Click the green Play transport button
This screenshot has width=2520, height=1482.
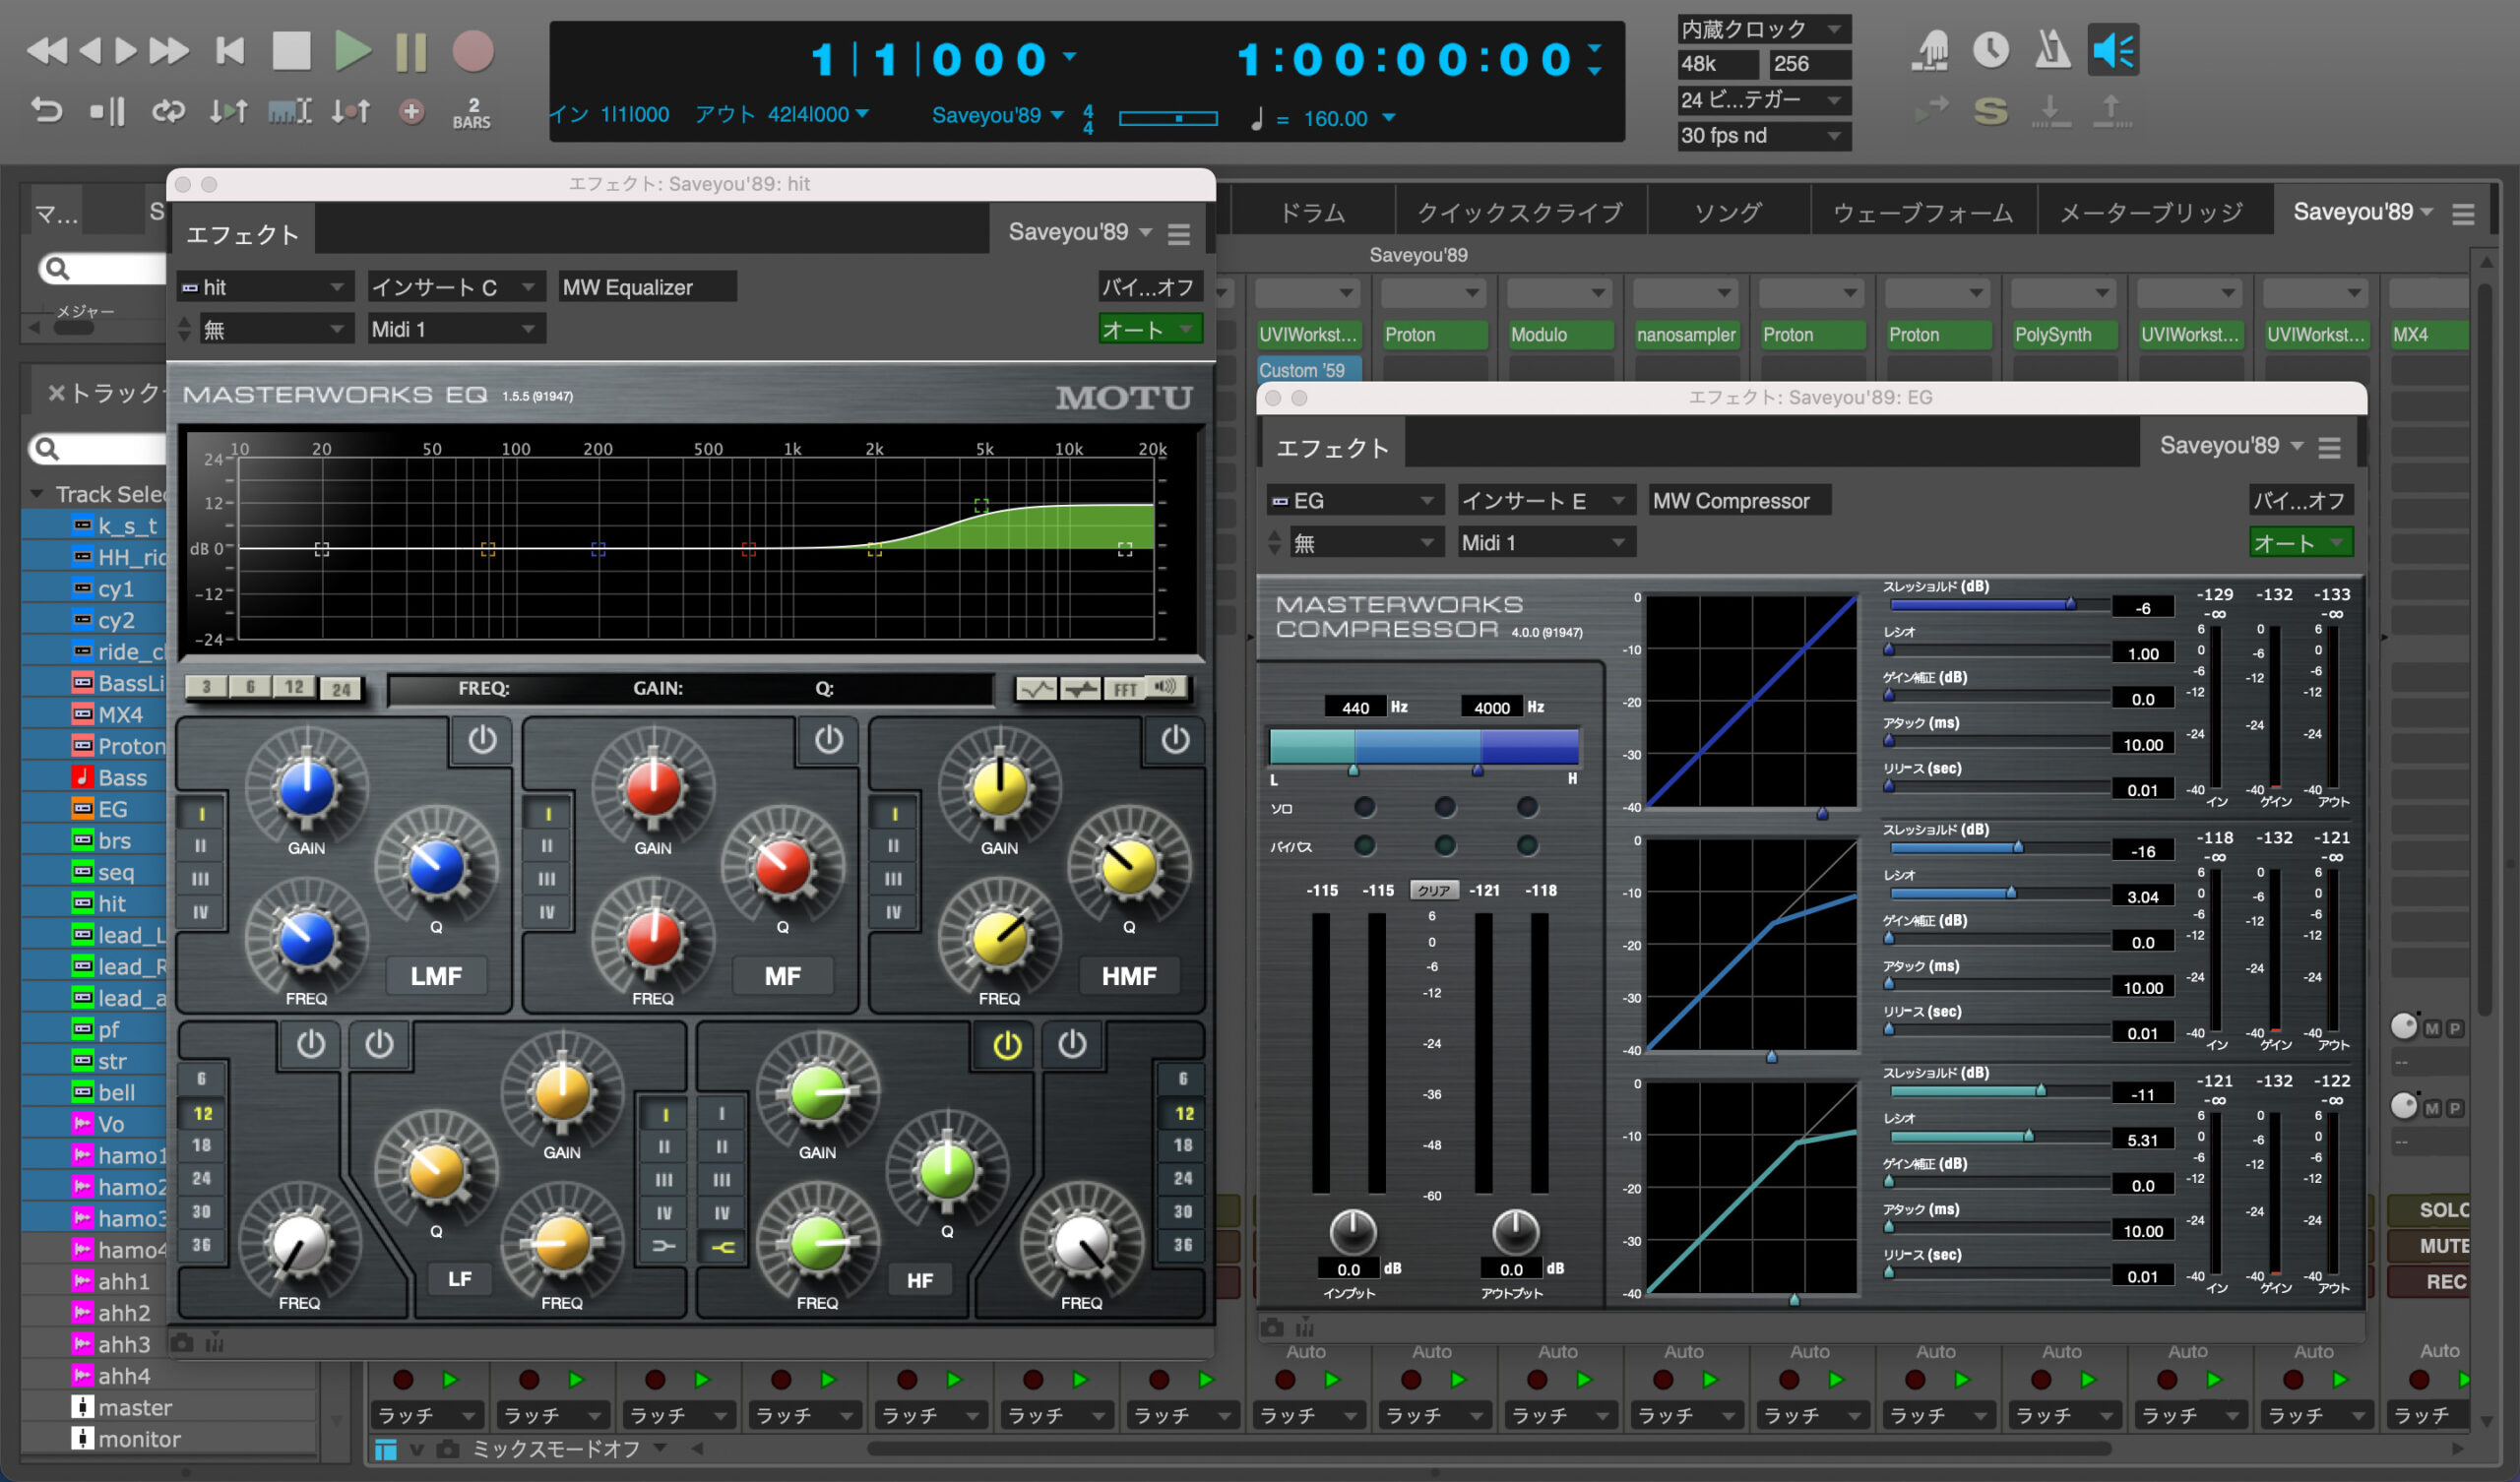pyautogui.click(x=352, y=51)
